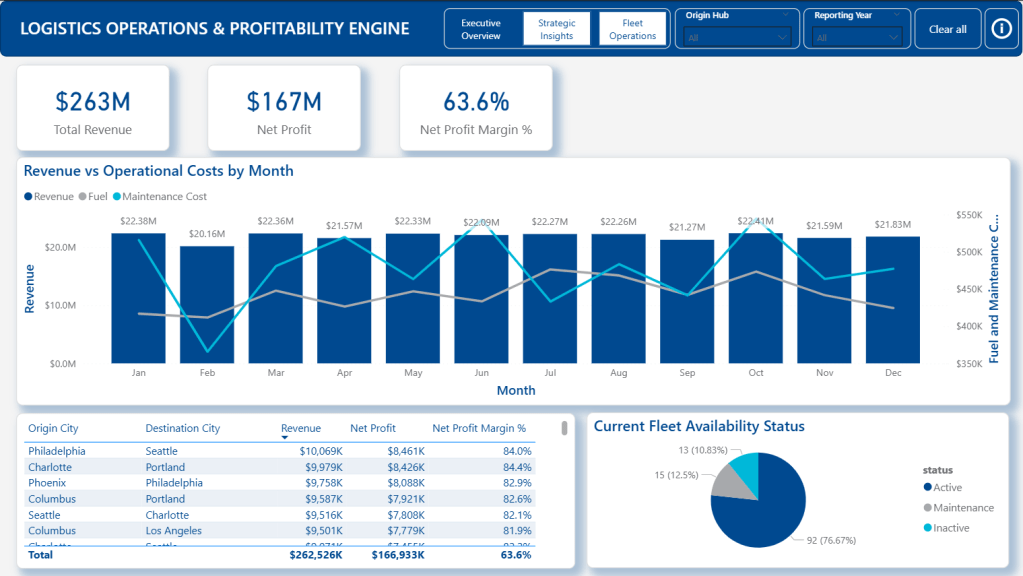Open the Origin Hub dropdown list
Viewport: 1023px width, 576px height.
pos(738,37)
